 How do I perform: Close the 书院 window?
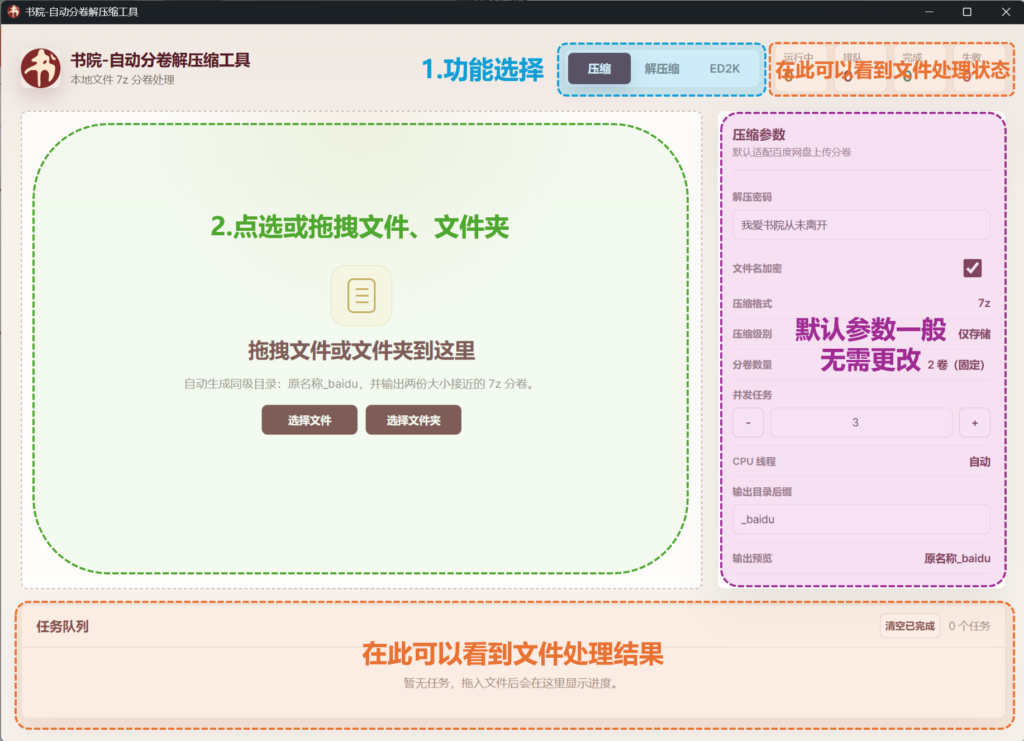(1006, 12)
